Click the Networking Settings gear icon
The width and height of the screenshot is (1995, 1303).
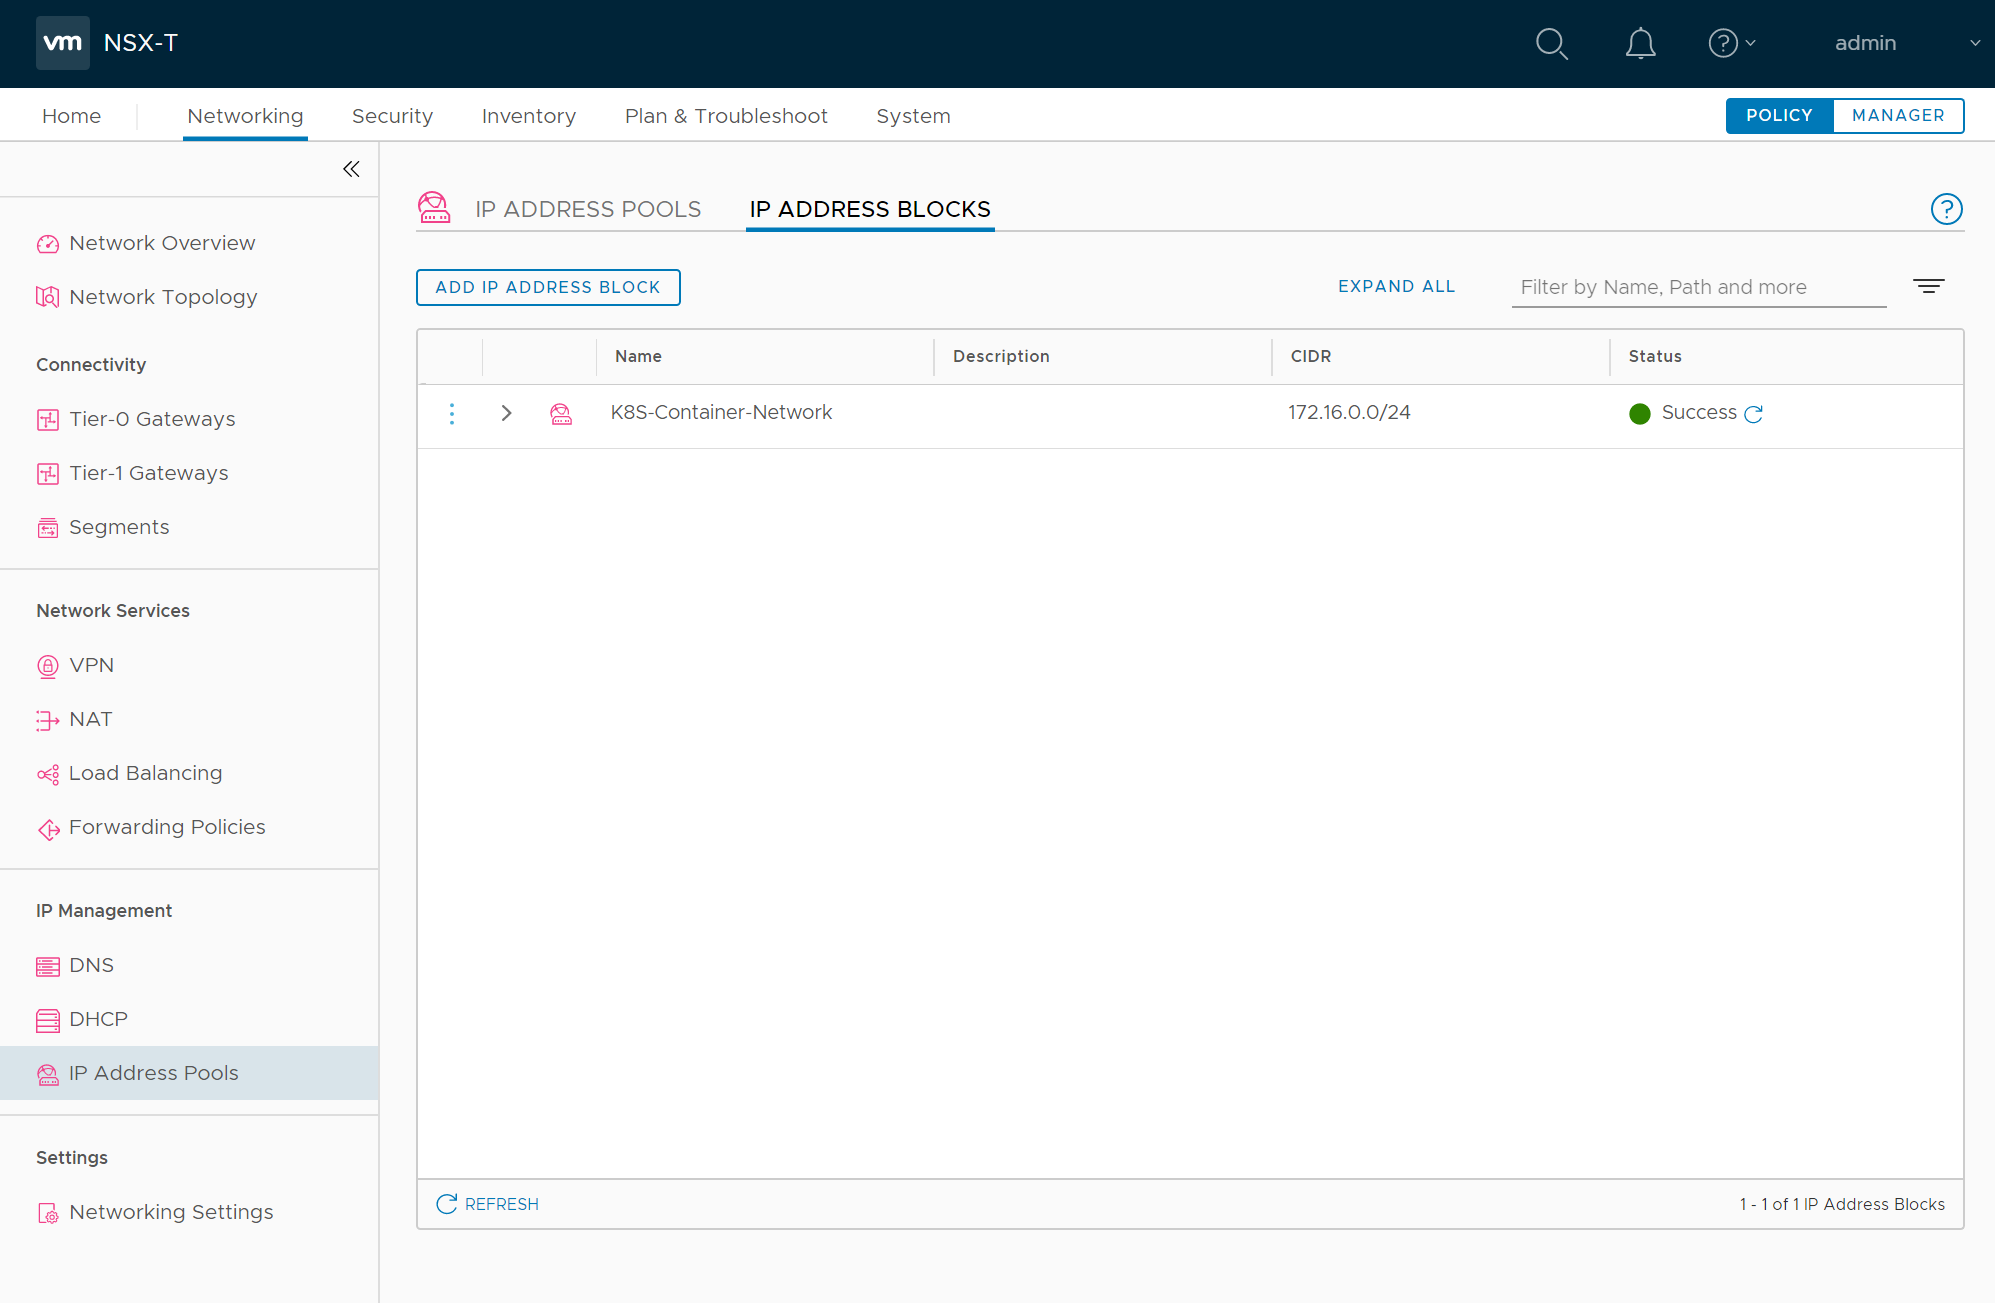pos(48,1213)
